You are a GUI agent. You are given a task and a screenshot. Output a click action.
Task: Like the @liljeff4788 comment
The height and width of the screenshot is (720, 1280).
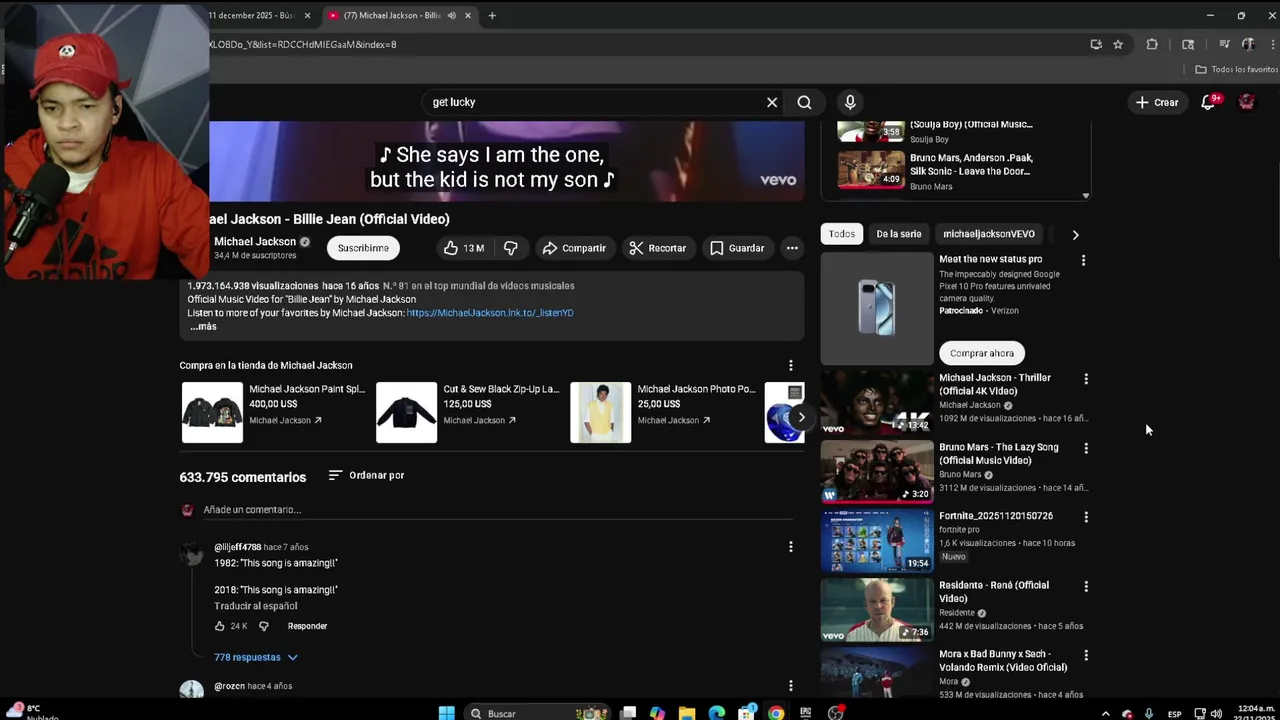[220, 626]
